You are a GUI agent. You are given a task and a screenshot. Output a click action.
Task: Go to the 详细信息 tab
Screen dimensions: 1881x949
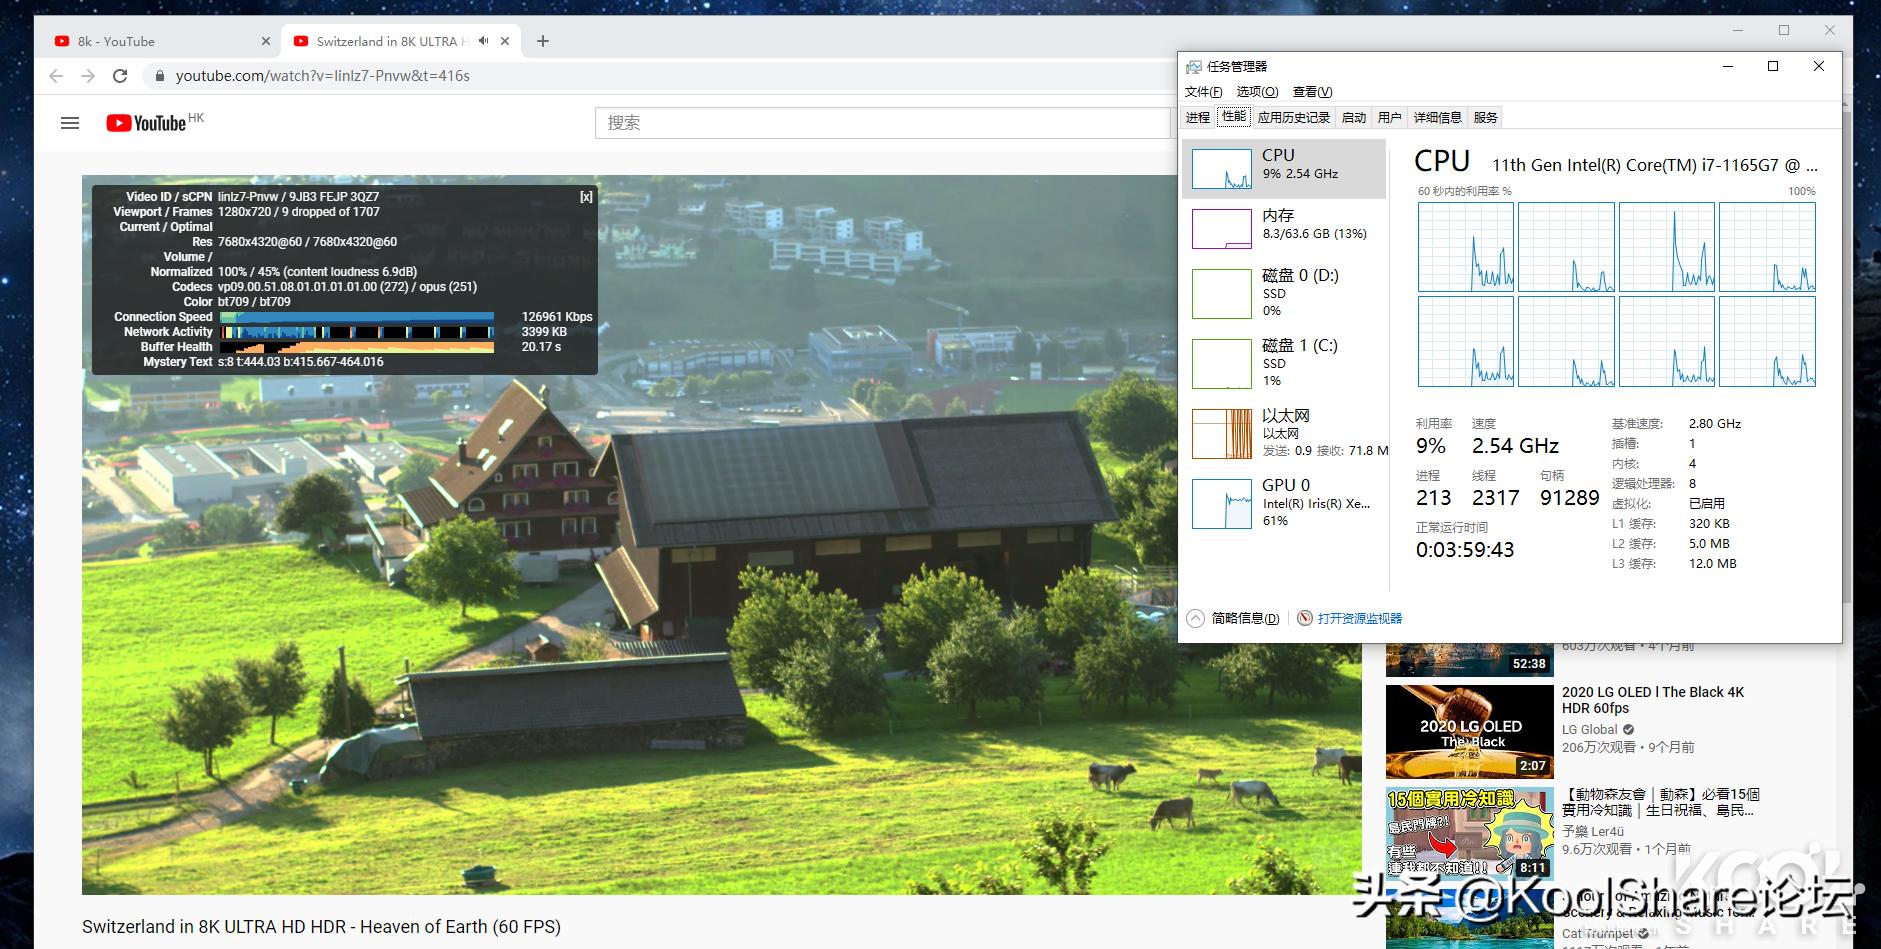(1438, 118)
